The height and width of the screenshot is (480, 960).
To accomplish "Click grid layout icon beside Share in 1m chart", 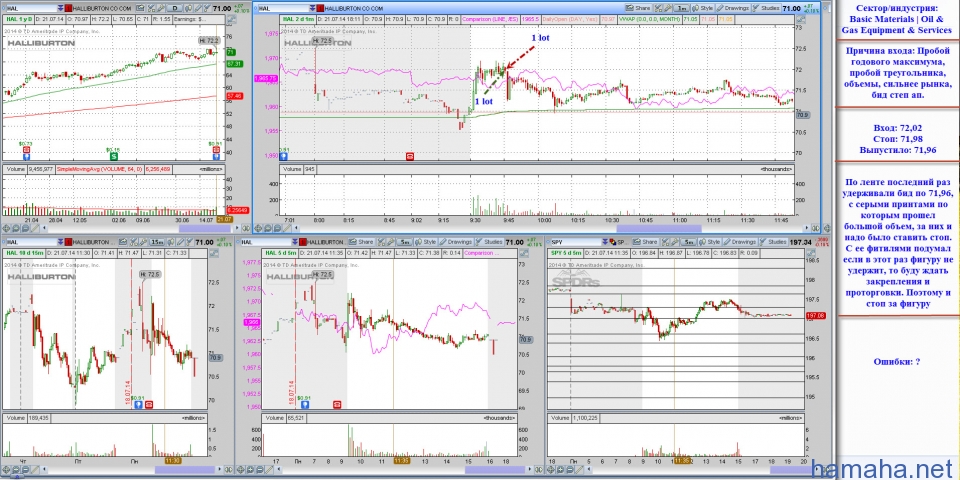I will pos(658,8).
